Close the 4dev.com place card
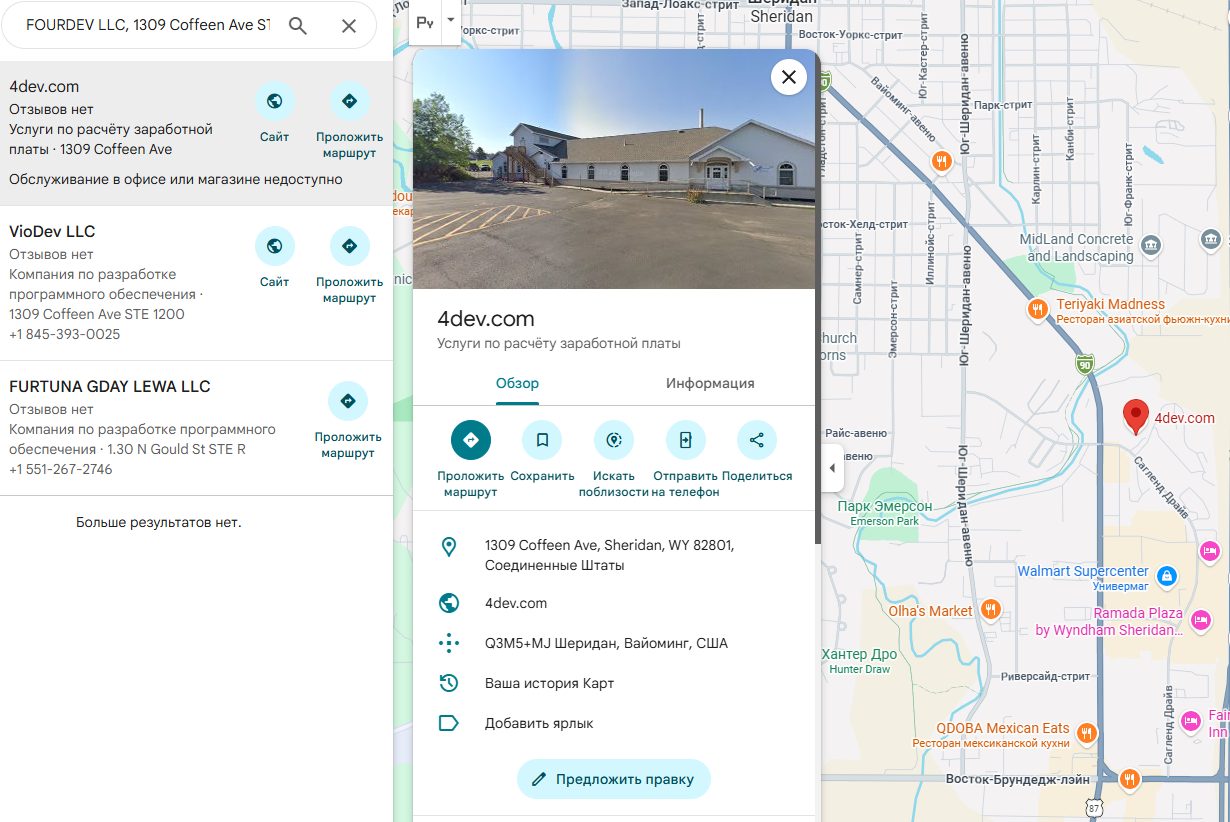This screenshot has width=1230, height=822. (788, 77)
